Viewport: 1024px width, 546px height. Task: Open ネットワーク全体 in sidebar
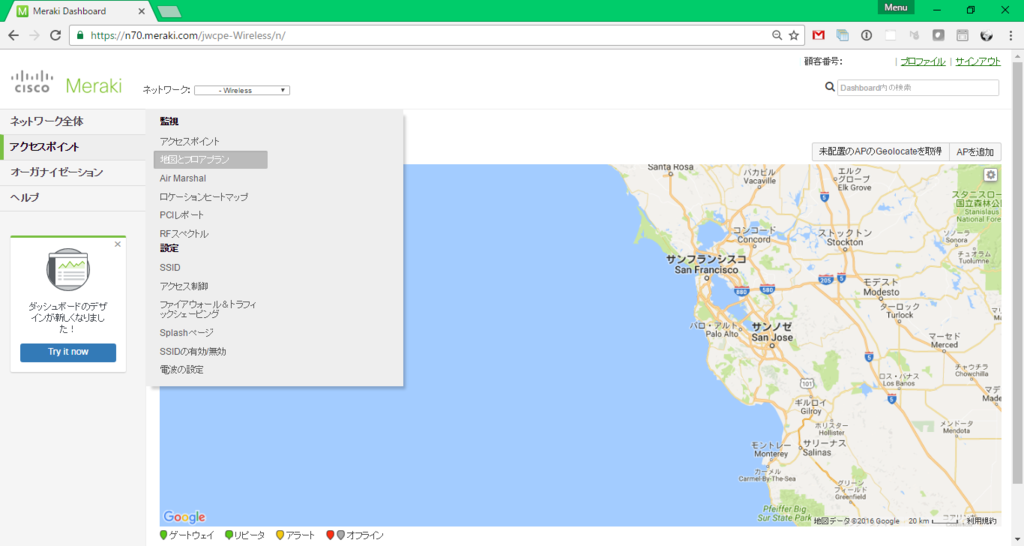click(x=72, y=121)
